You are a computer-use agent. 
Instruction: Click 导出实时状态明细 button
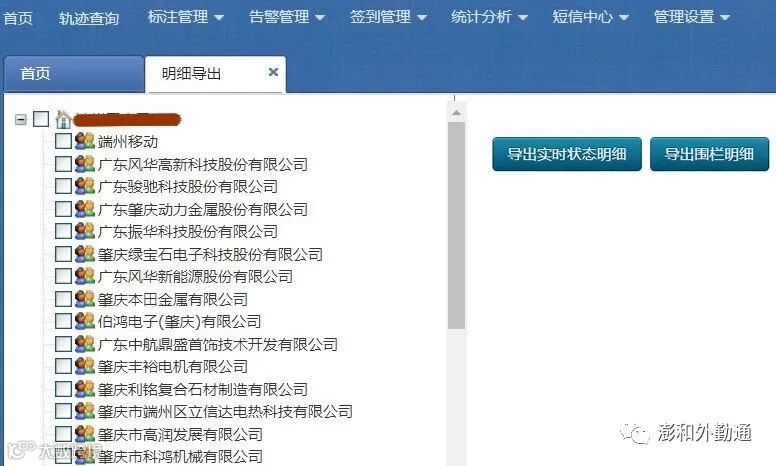point(567,154)
